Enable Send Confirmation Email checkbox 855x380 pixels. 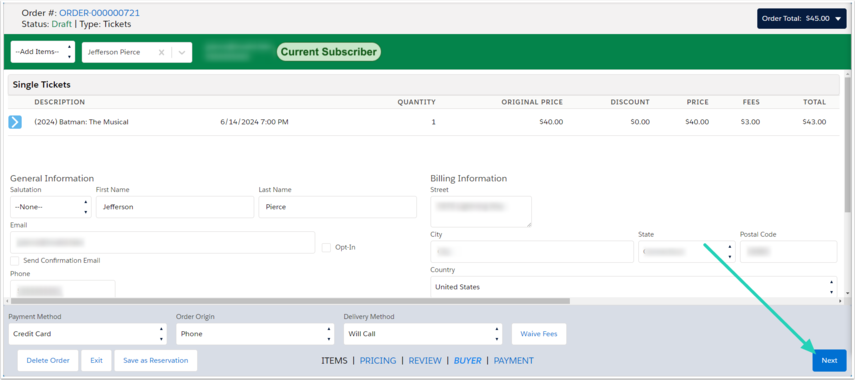click(x=15, y=261)
